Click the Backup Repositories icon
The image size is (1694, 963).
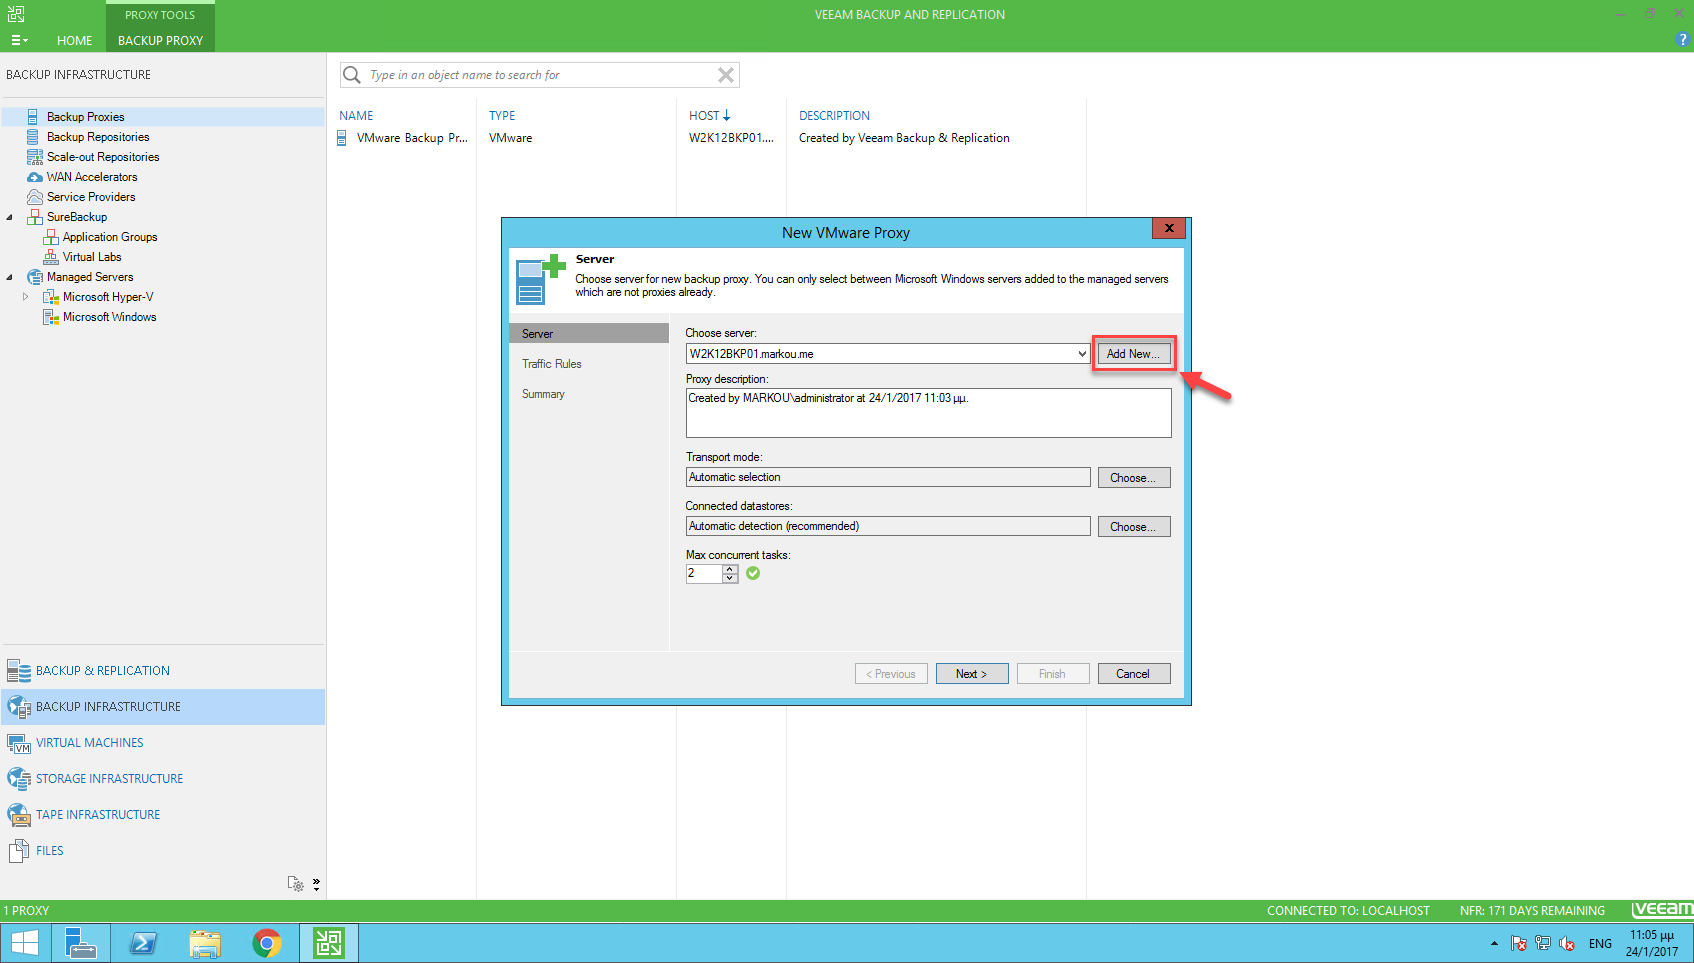[x=33, y=137]
